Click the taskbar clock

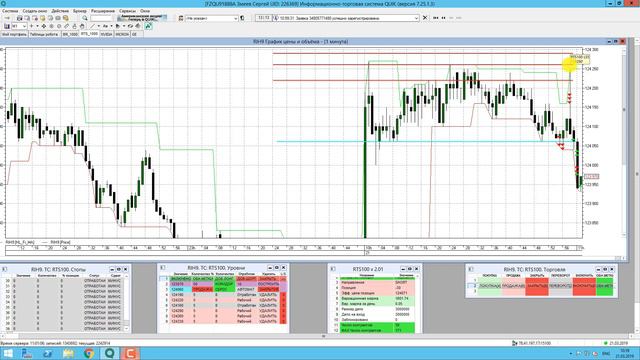625,353
